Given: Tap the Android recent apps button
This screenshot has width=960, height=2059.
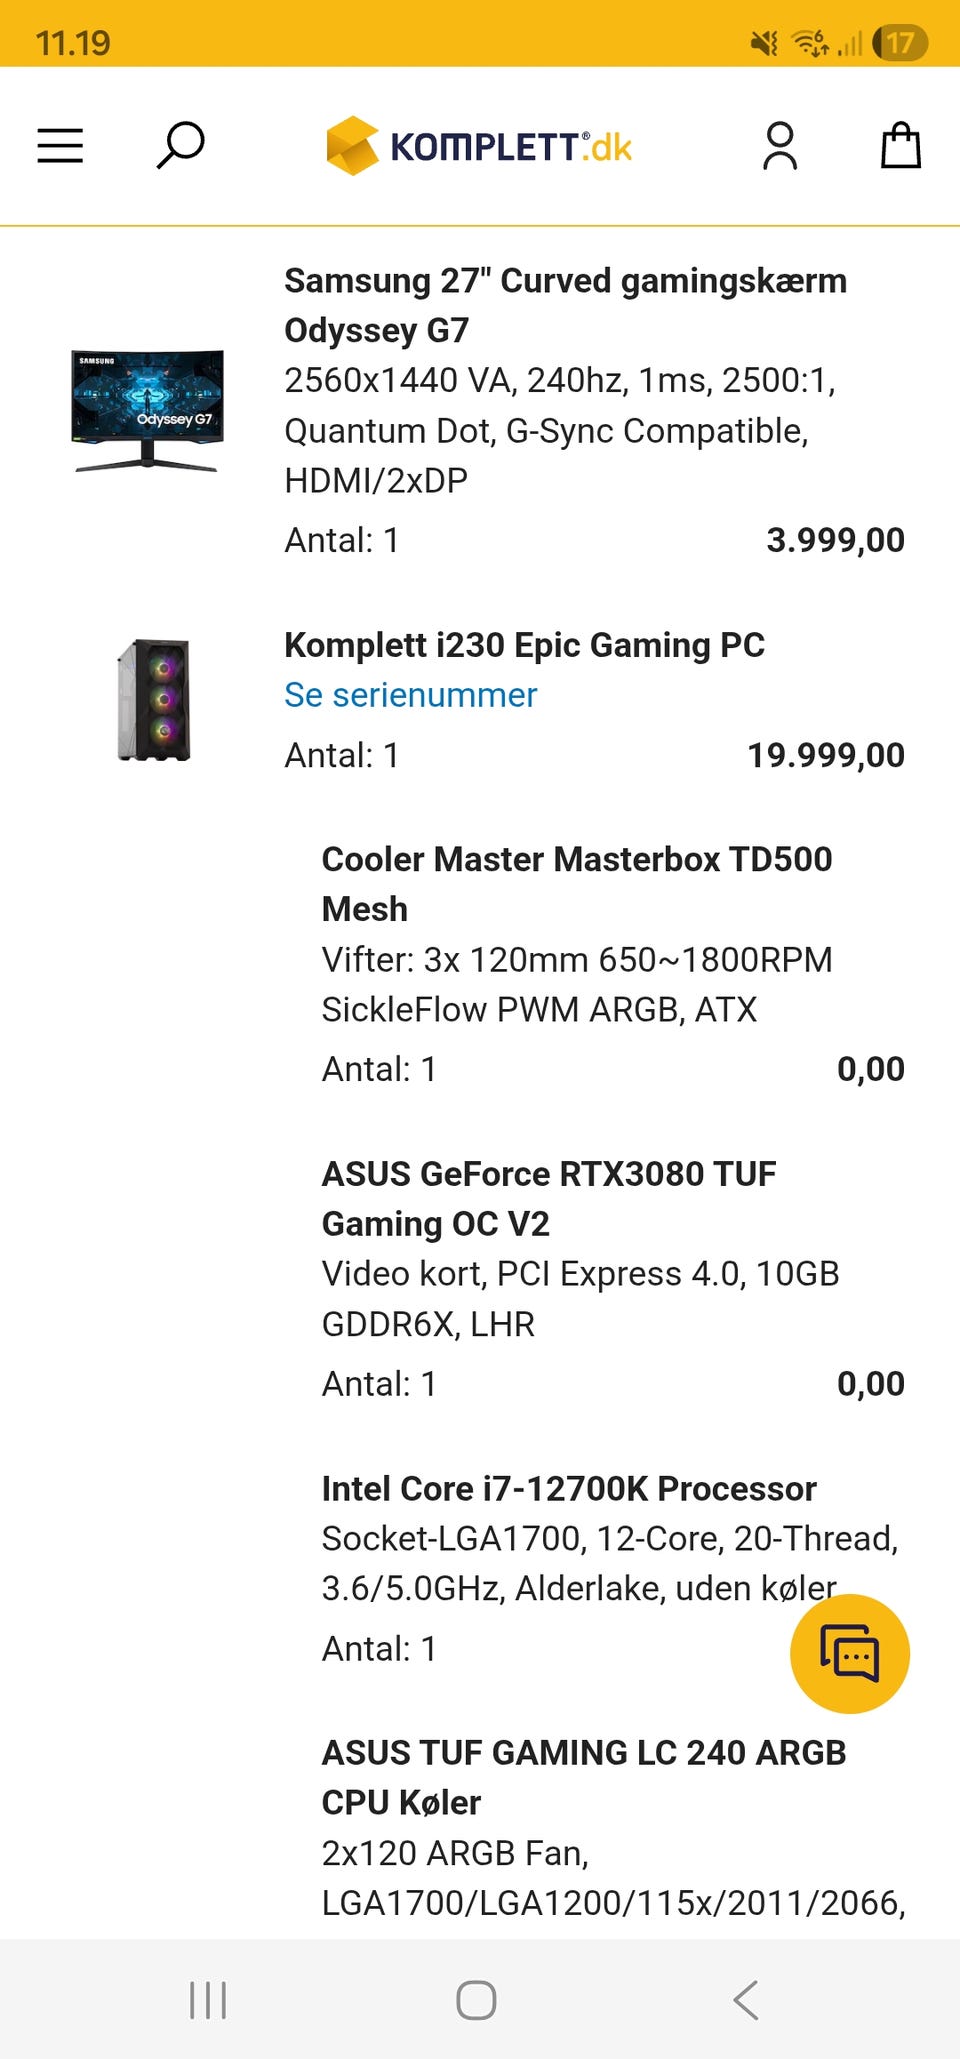Looking at the screenshot, I should [x=208, y=2000].
